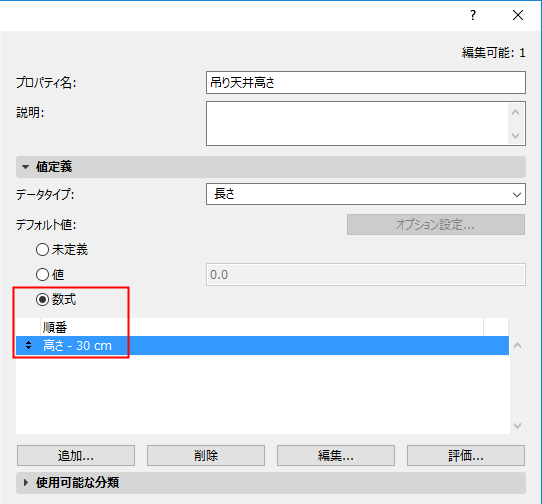This screenshot has height=504, width=542.
Task: Click the 順番 column header
Action: (x=262, y=327)
